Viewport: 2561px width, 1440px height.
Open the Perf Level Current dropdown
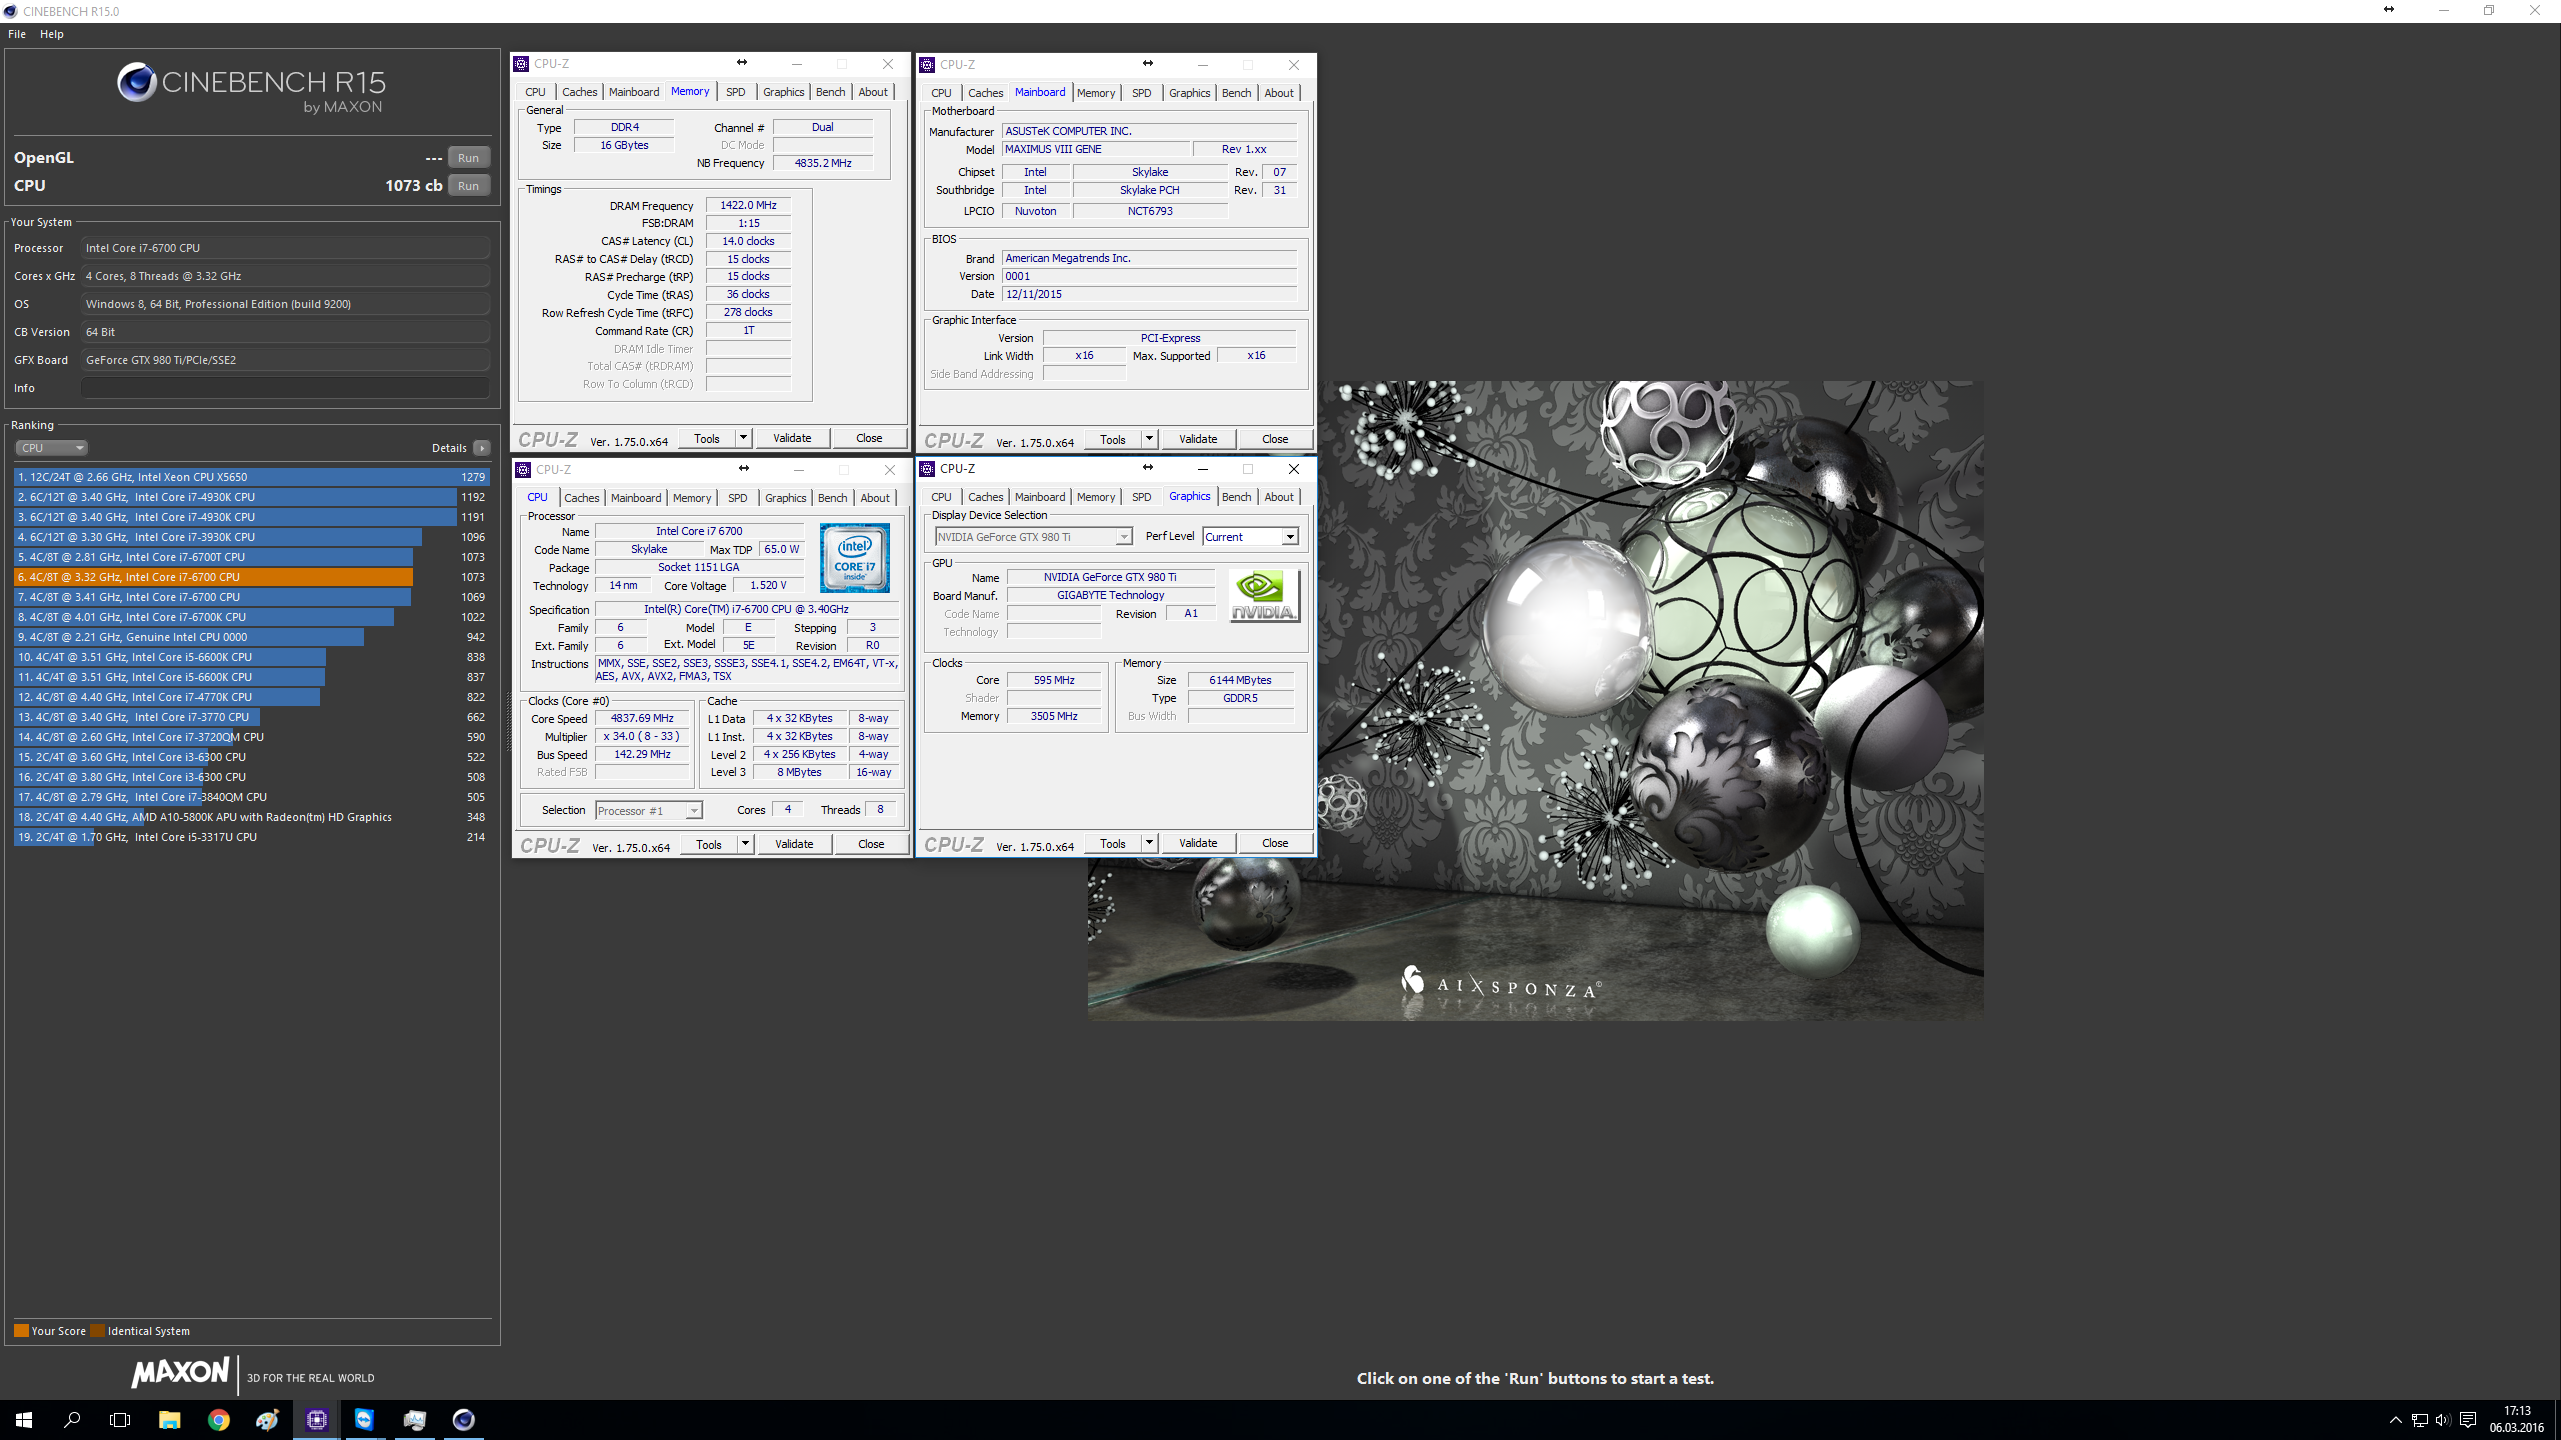tap(1250, 537)
